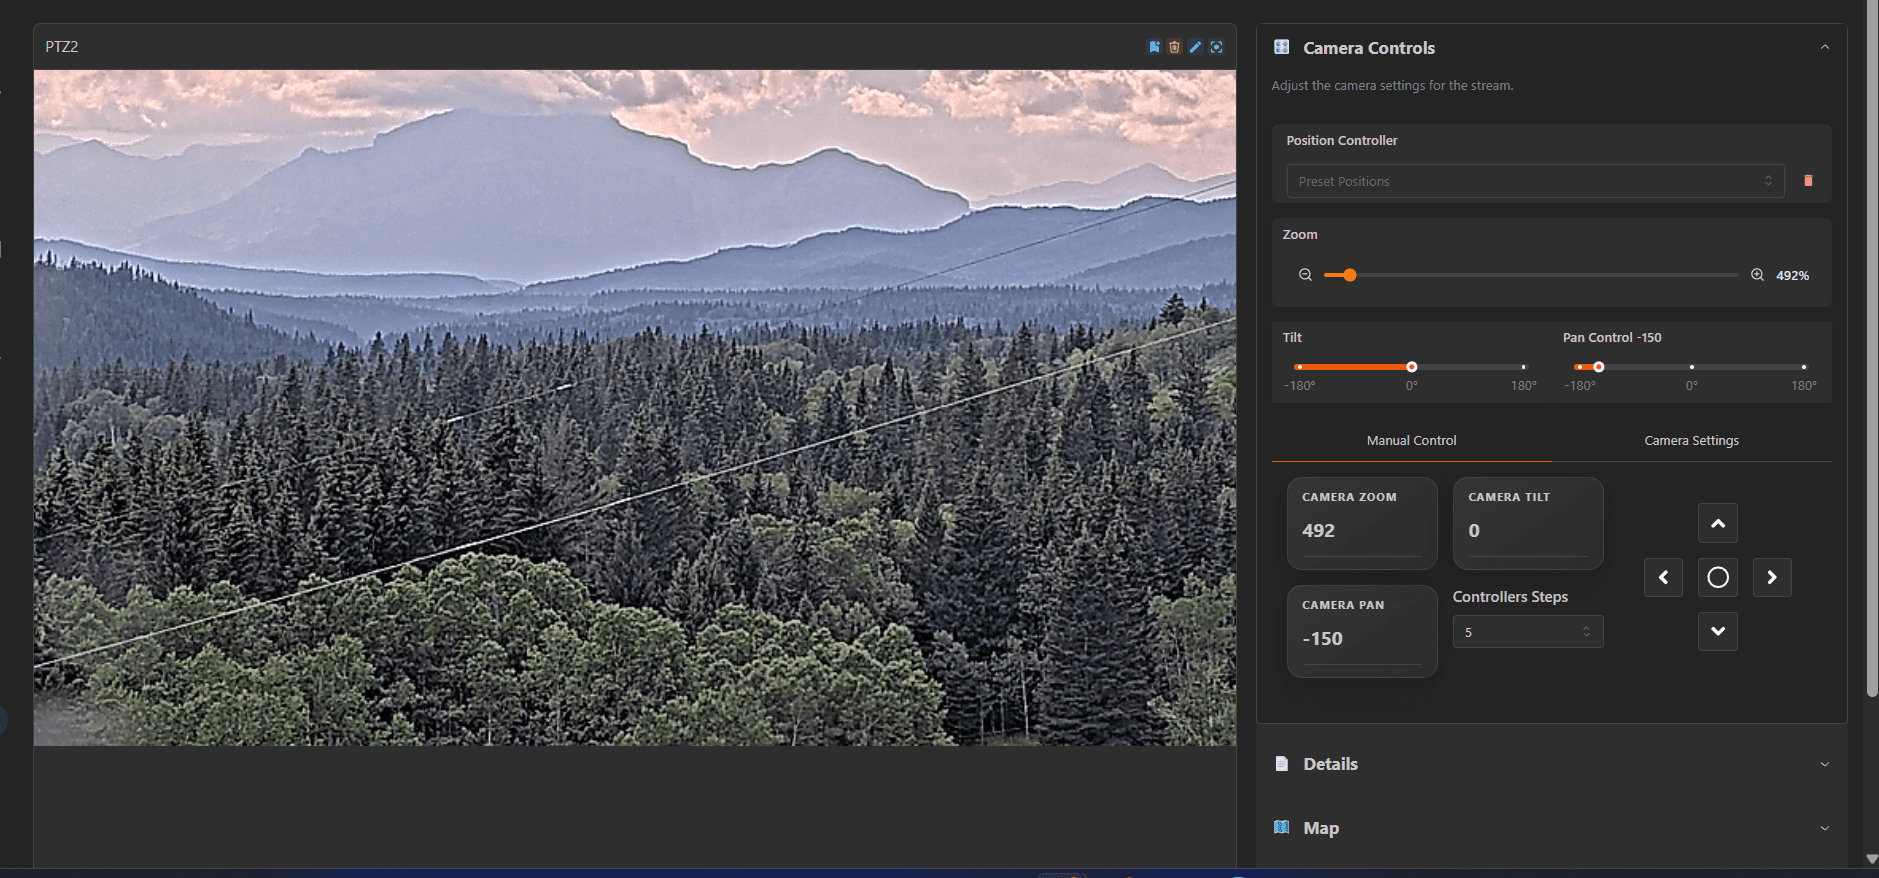Click the Details heading text

coord(1330,764)
